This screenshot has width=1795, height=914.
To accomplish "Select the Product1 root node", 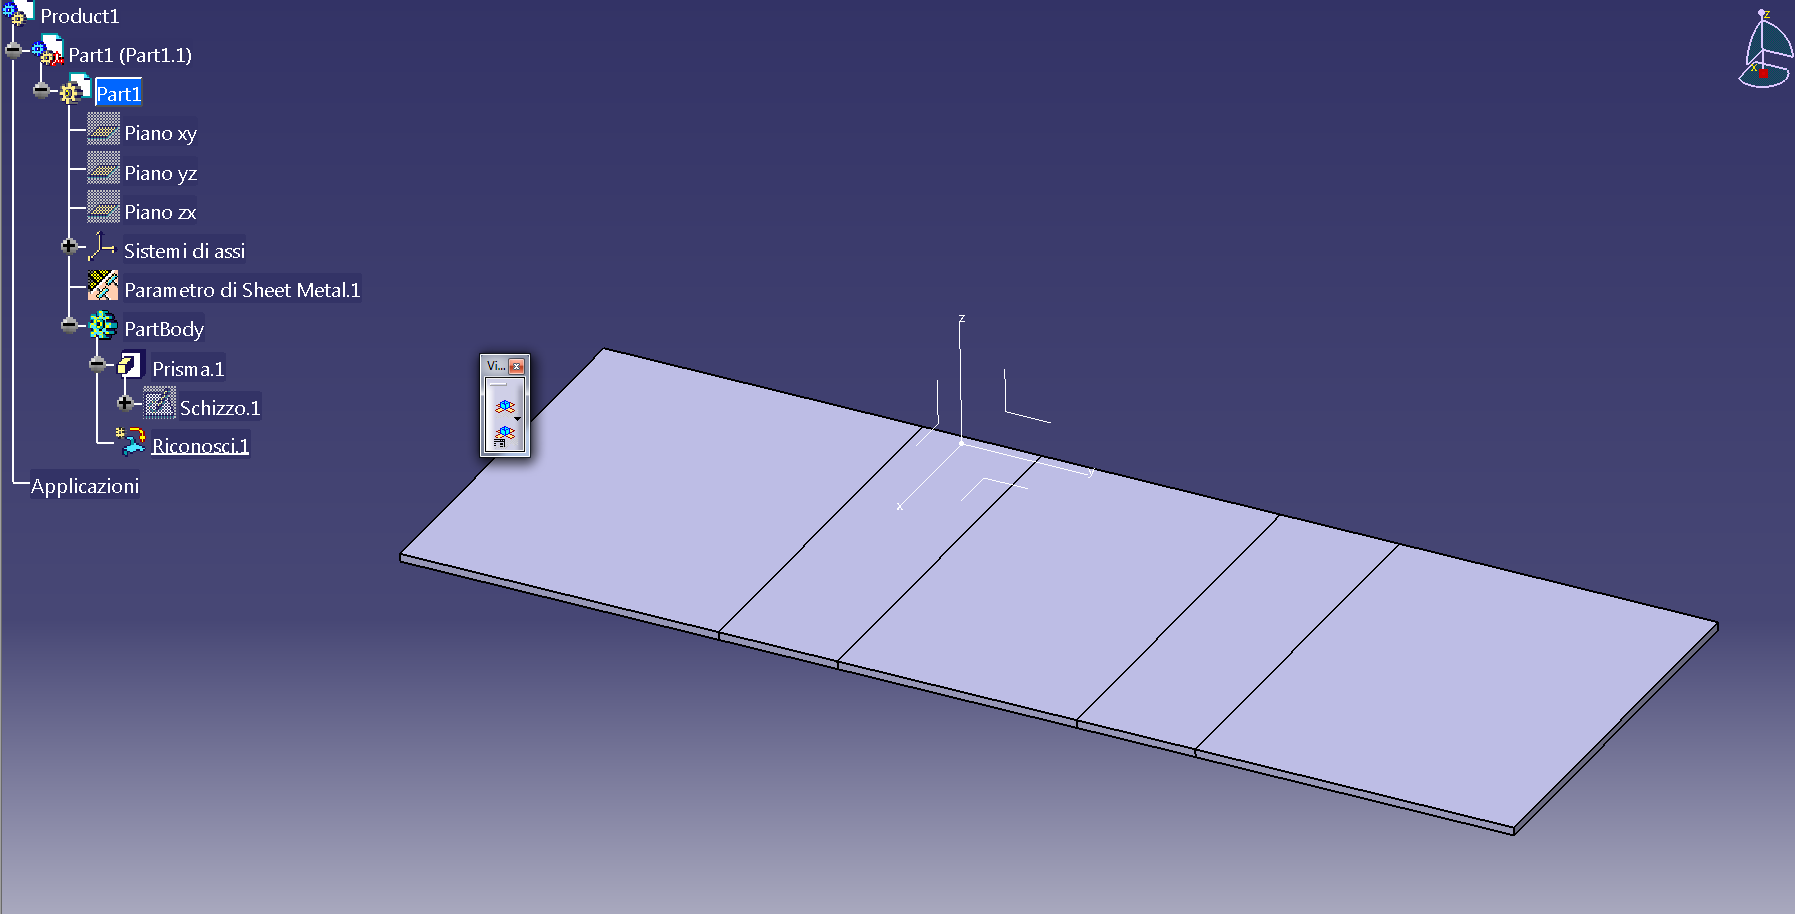I will pyautogui.click(x=80, y=15).
